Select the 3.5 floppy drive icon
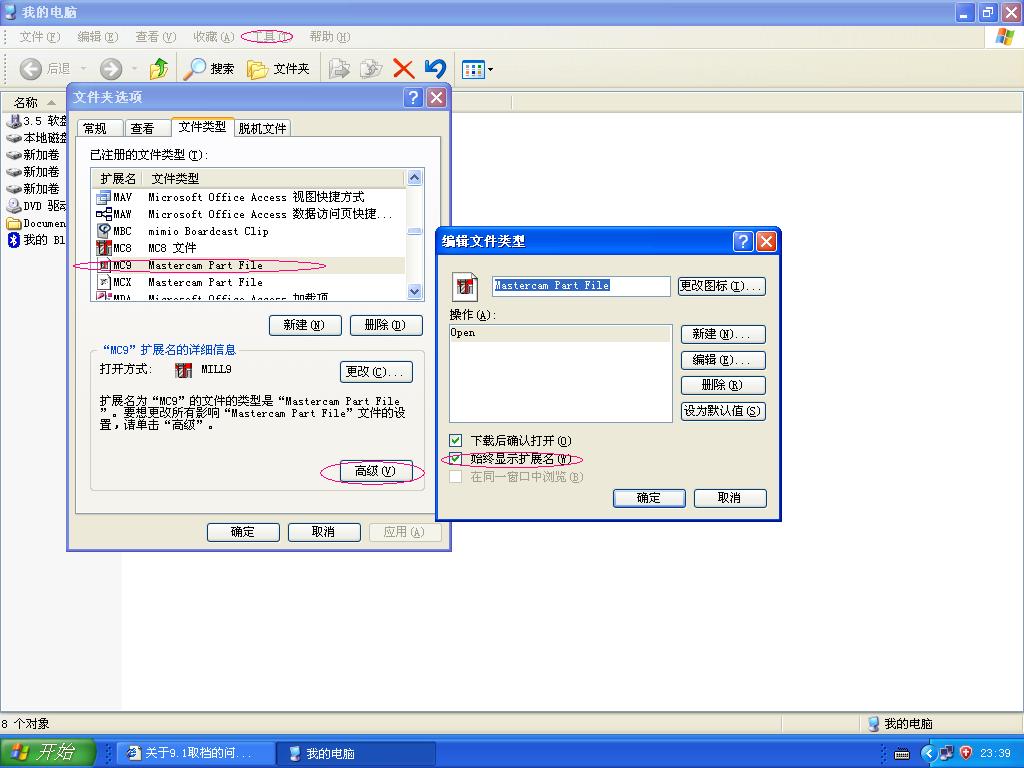Screen dimensions: 1024x768 pyautogui.click(x=14, y=121)
